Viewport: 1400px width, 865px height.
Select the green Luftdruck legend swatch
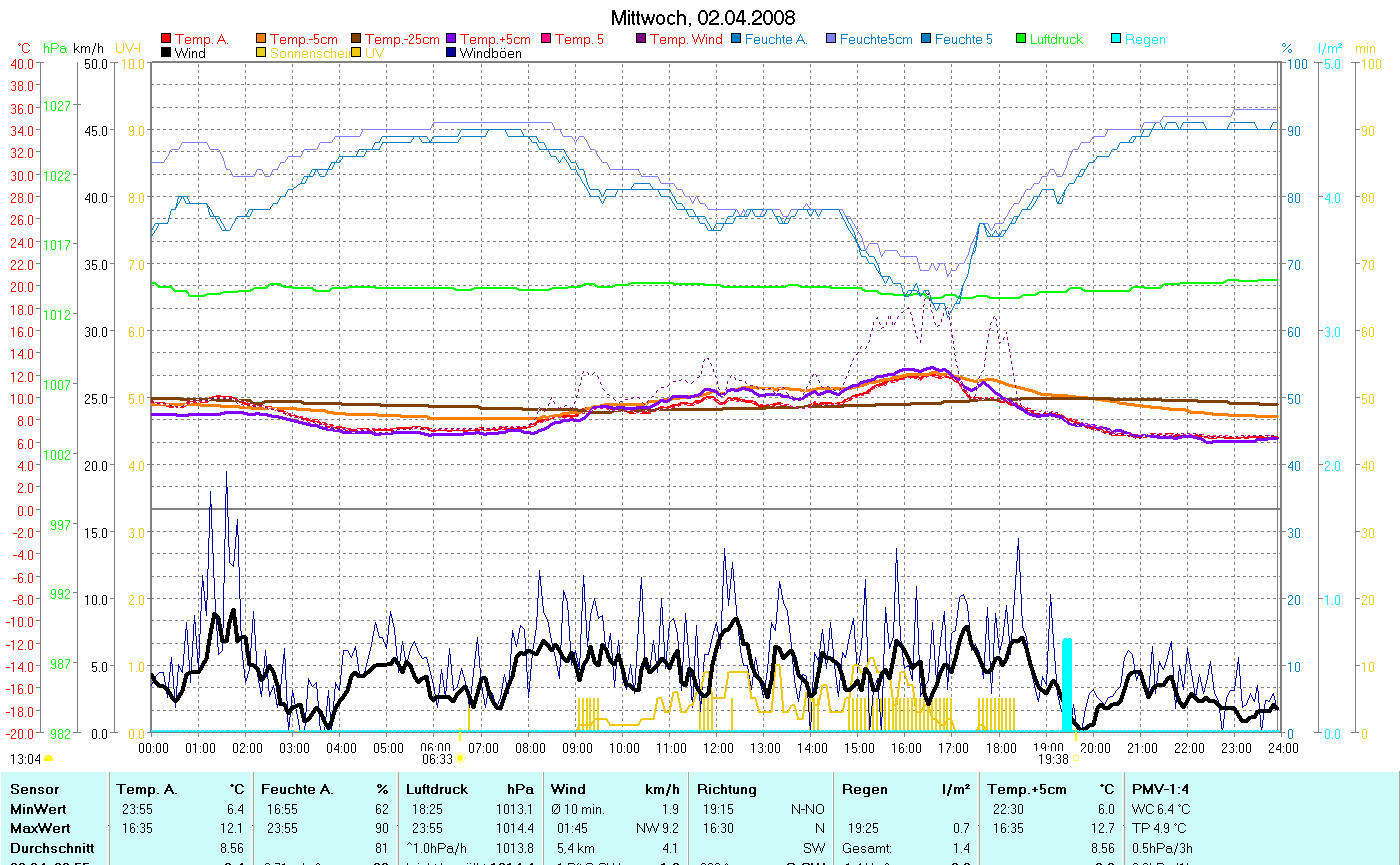pyautogui.click(x=1021, y=39)
